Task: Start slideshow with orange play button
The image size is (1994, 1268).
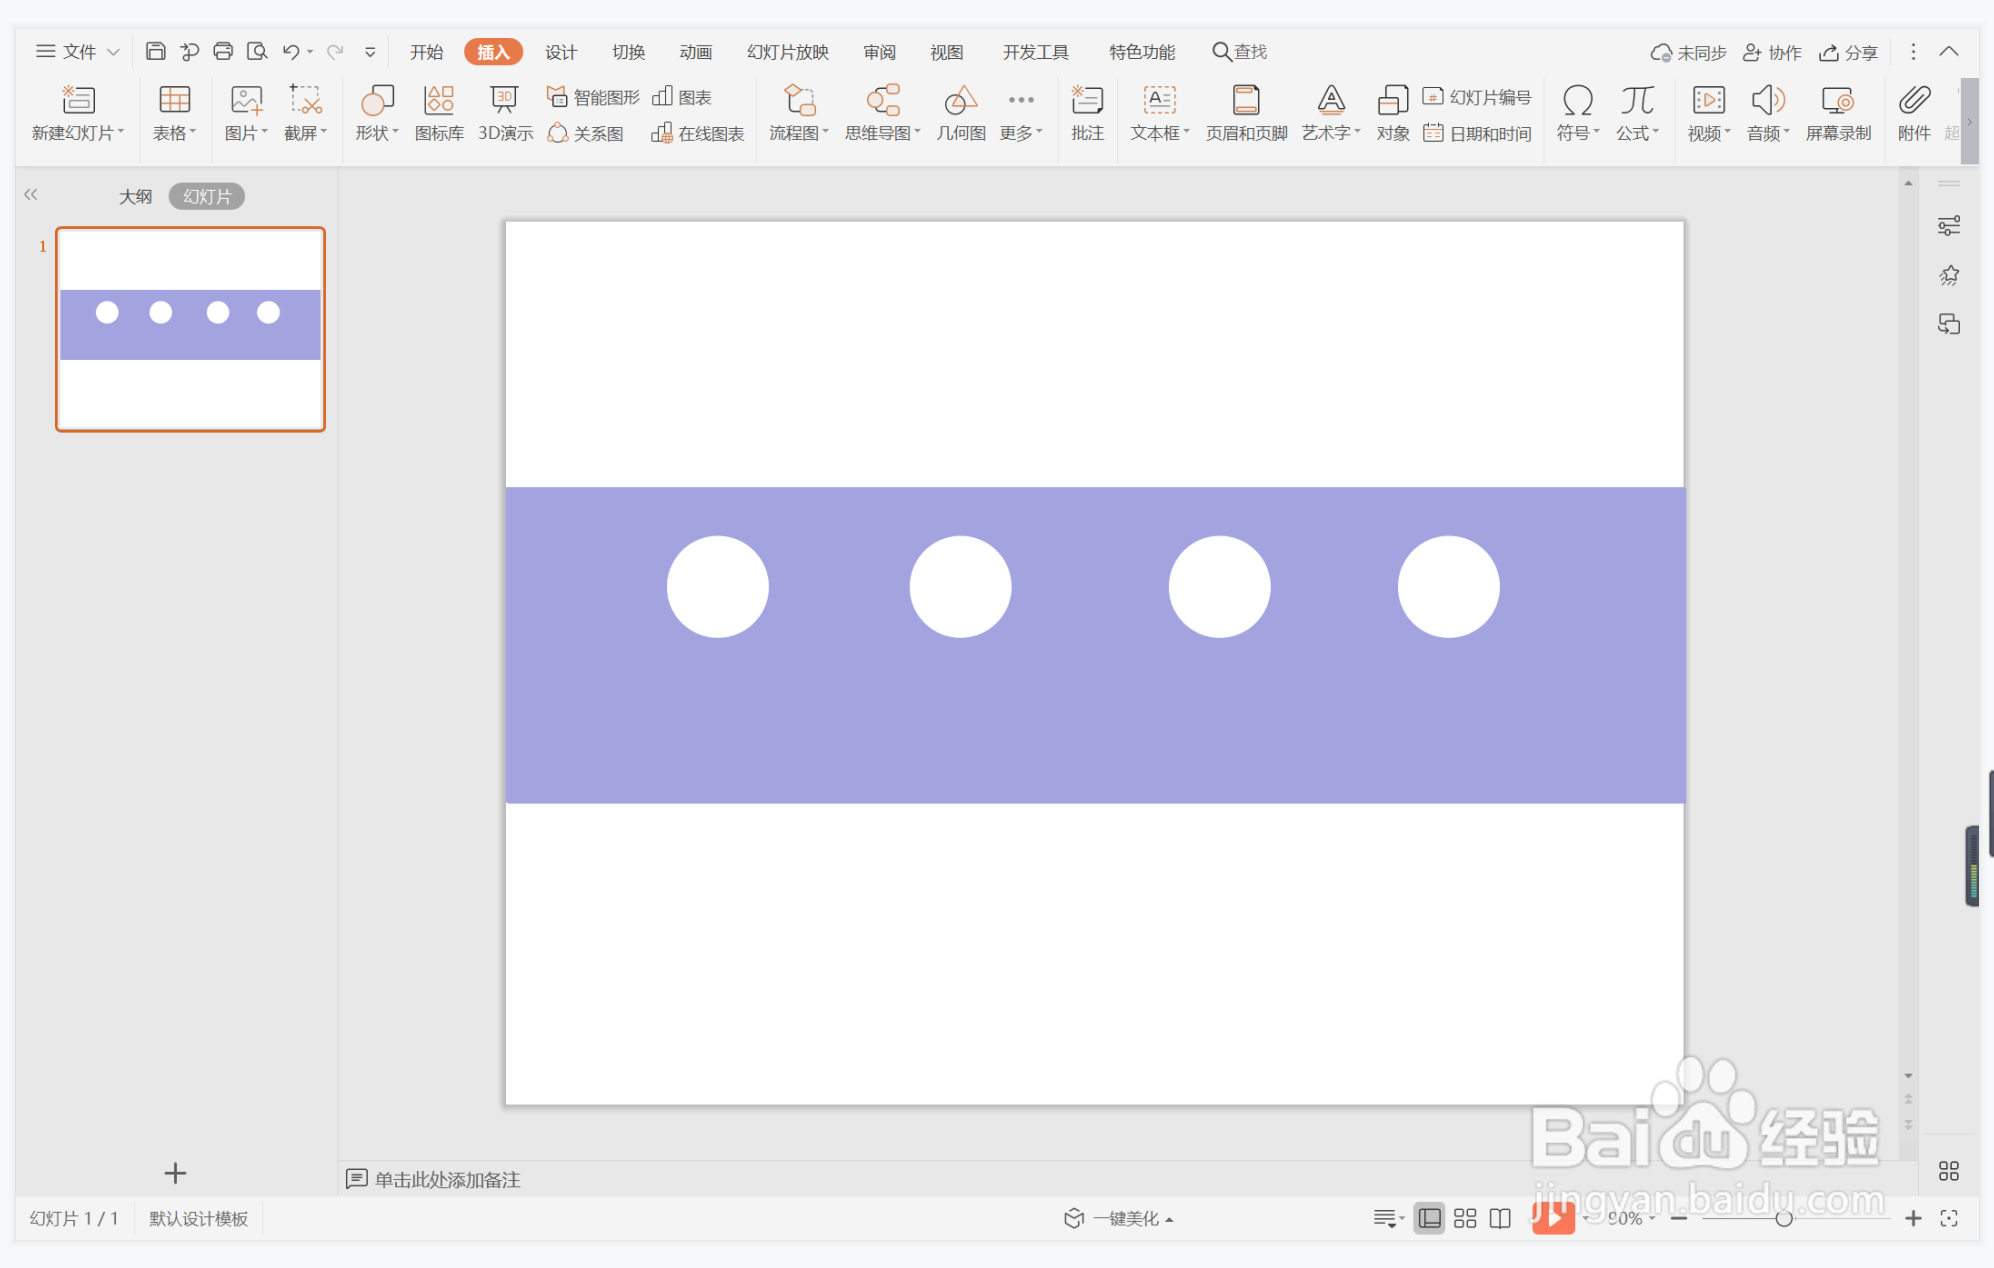Action: 1553,1217
